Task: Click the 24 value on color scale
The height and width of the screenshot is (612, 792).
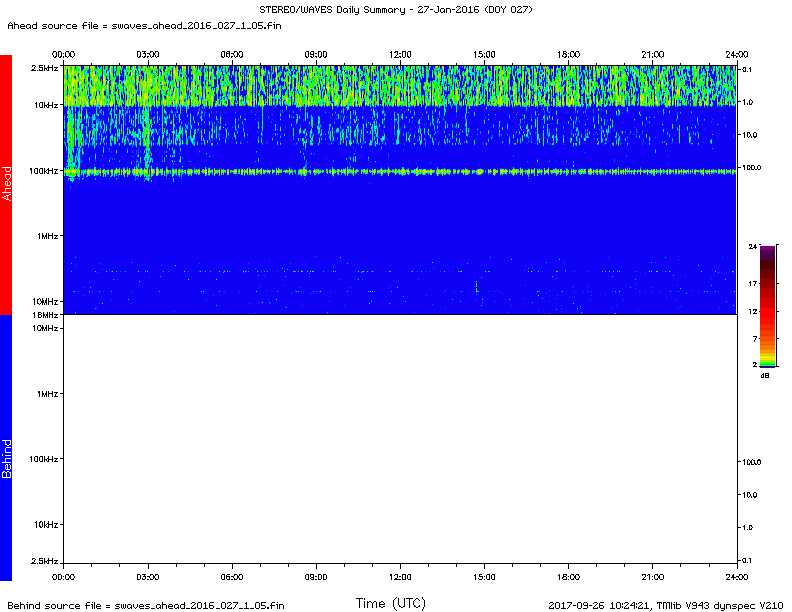Action: click(752, 246)
